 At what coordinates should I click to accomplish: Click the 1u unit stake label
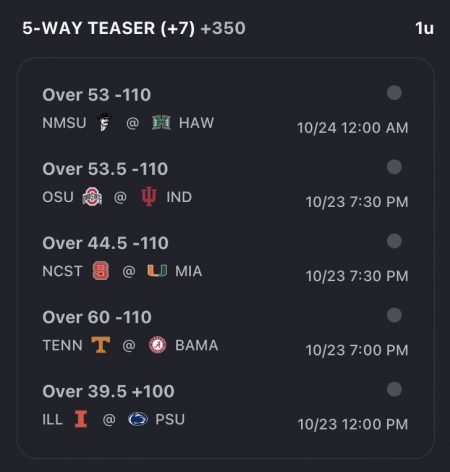424,28
